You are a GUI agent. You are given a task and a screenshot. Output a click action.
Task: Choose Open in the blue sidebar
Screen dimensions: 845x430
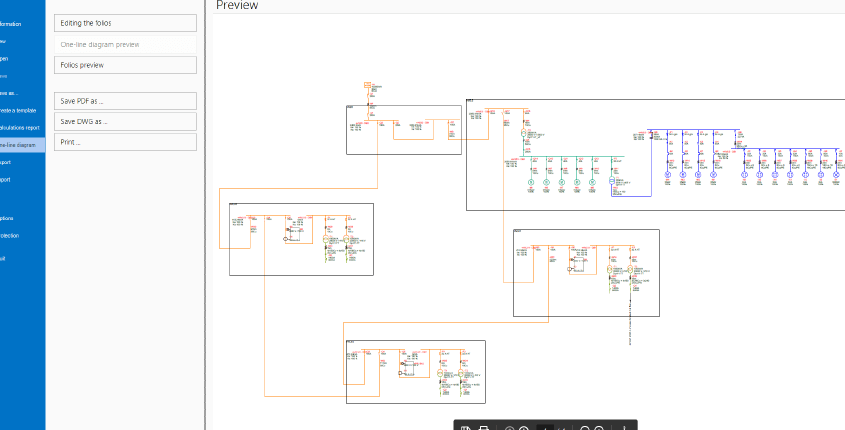pos(4,59)
